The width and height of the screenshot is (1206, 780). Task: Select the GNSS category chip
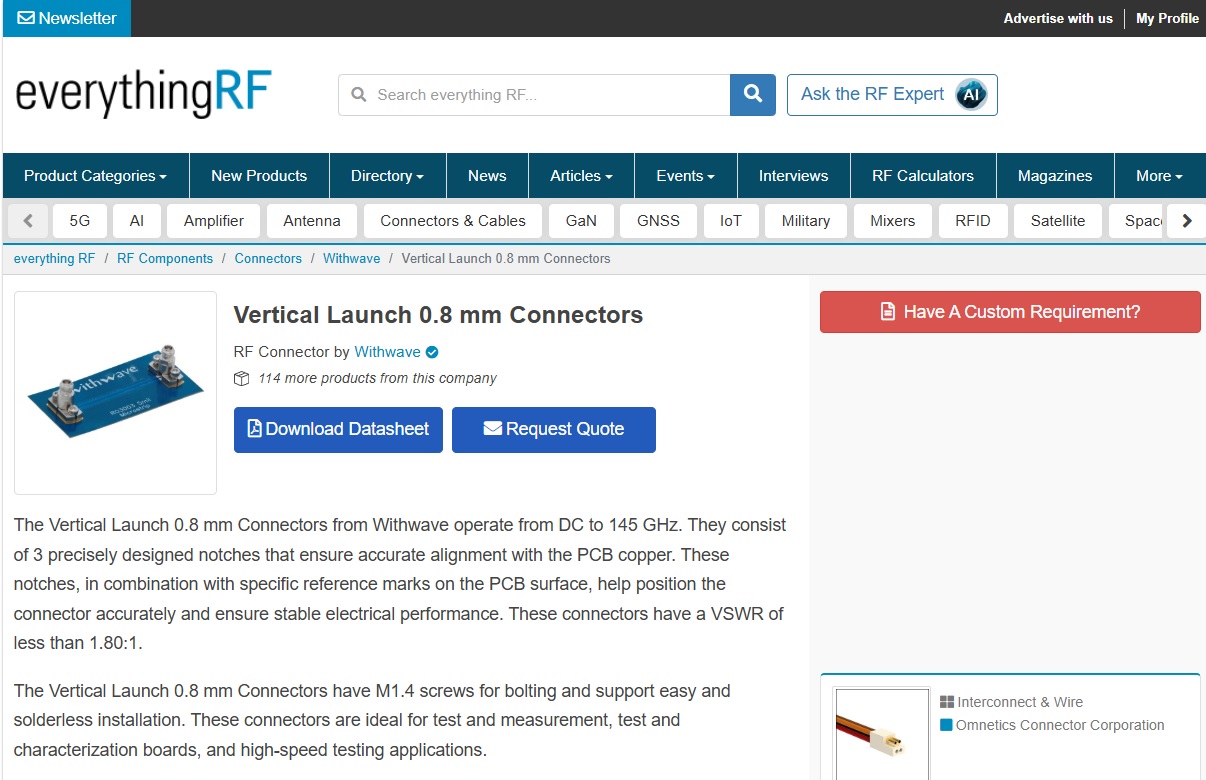(658, 221)
